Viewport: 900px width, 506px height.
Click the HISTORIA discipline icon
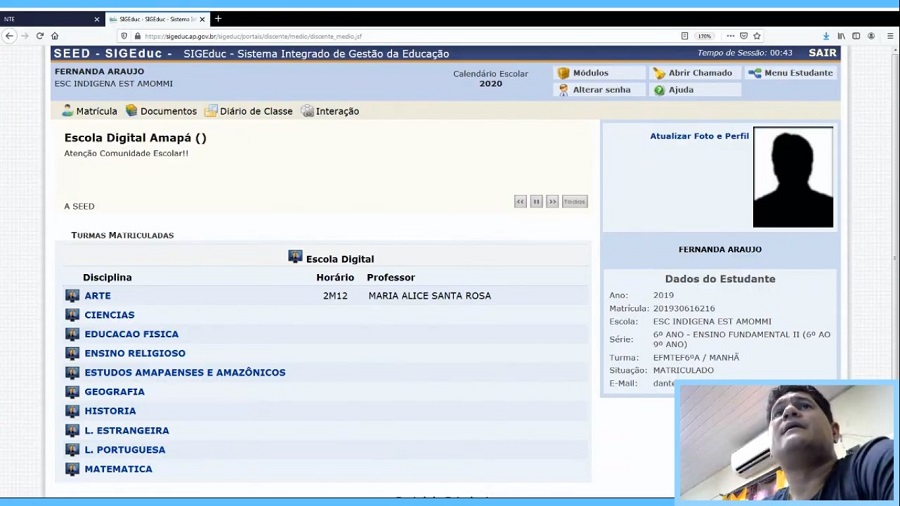pyautogui.click(x=72, y=411)
